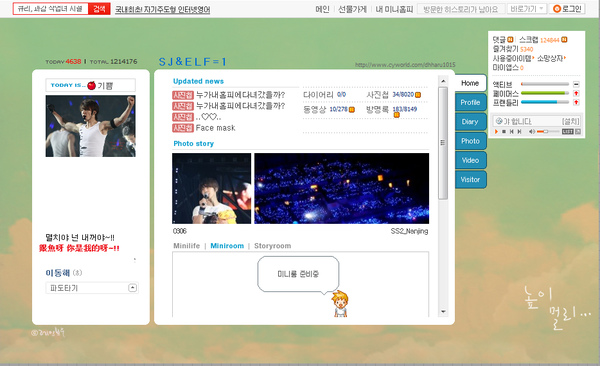Viewport: 600px width, 366px height.
Task: Click new badge after 사진첩 34/8020
Action: [418, 95]
